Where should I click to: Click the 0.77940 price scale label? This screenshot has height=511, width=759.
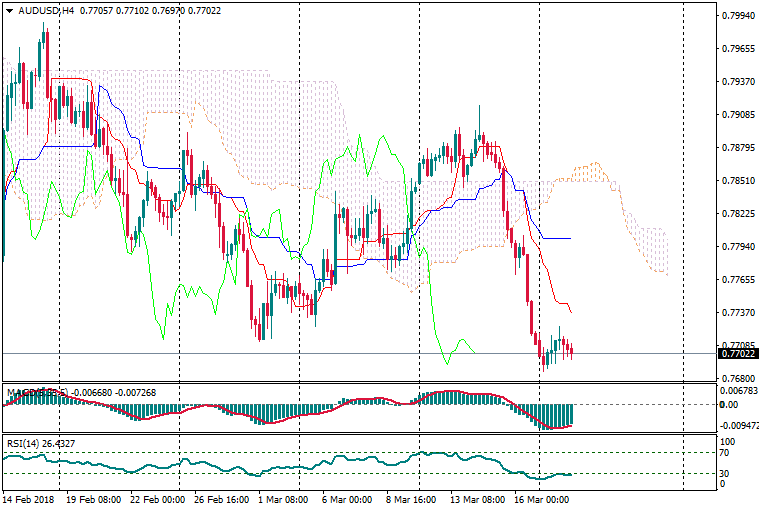738,246
